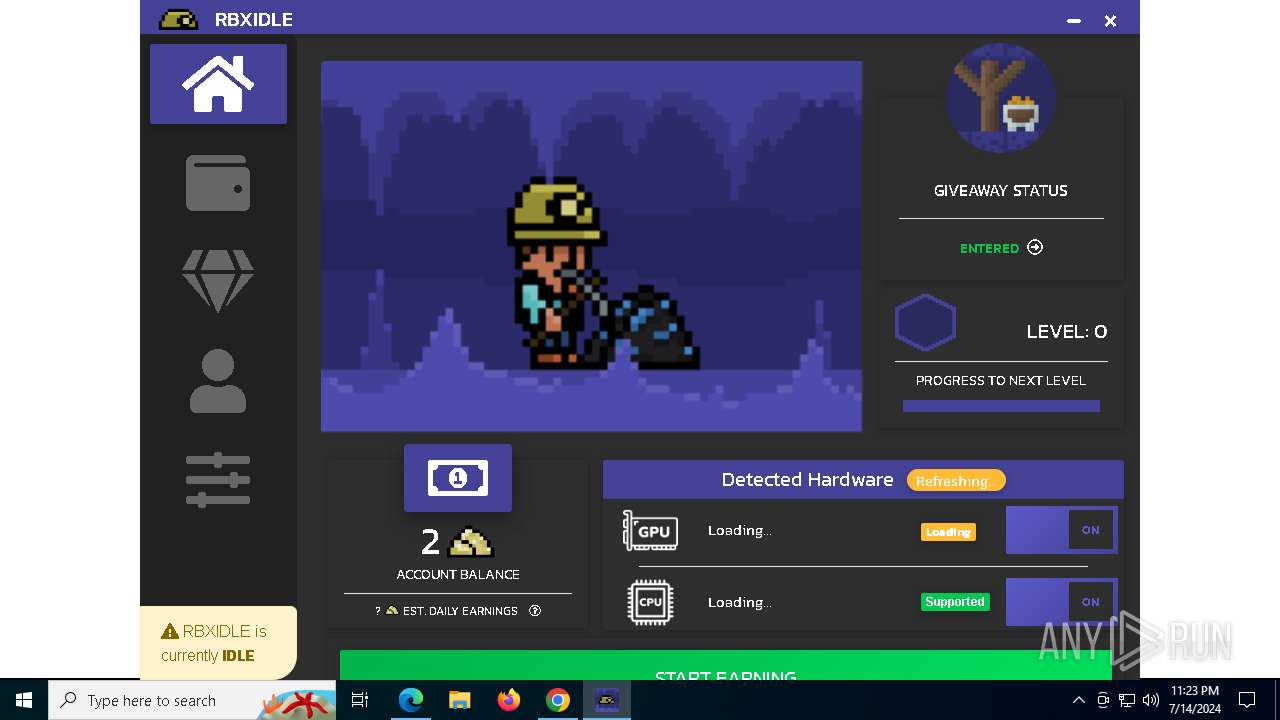Click the progress to next level bar
Screen dimensions: 1280x720
(x=1001, y=406)
